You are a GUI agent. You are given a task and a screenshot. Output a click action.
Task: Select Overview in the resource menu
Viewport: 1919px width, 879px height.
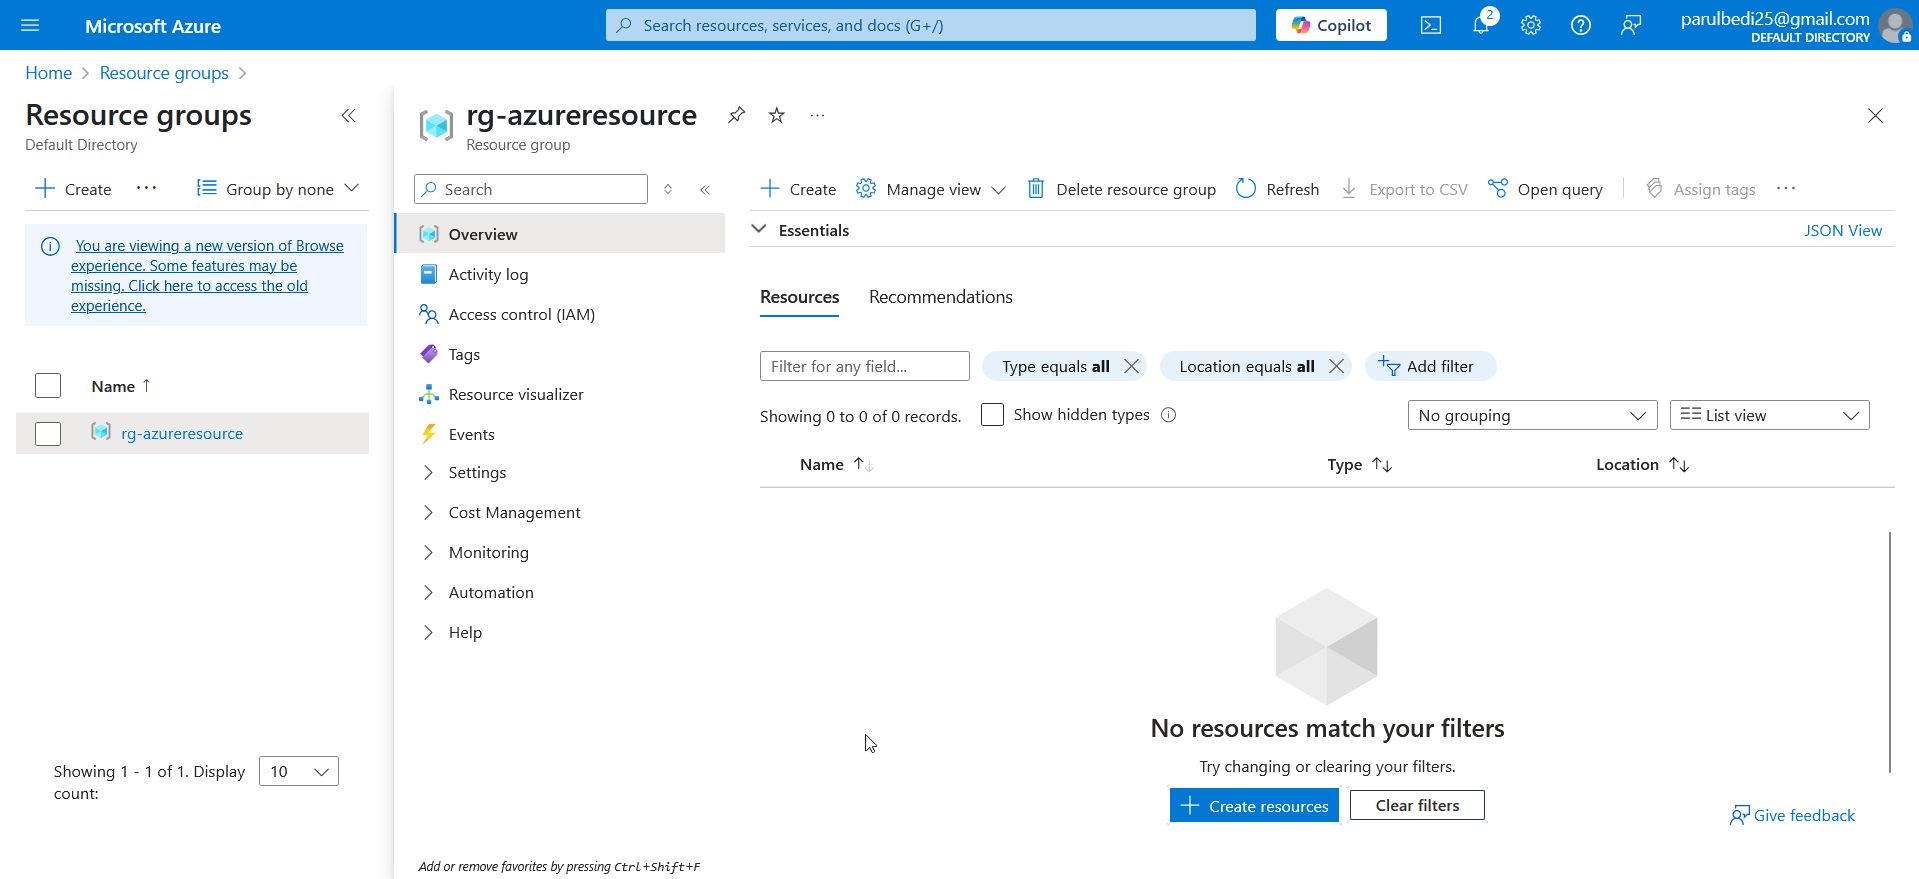(x=560, y=234)
